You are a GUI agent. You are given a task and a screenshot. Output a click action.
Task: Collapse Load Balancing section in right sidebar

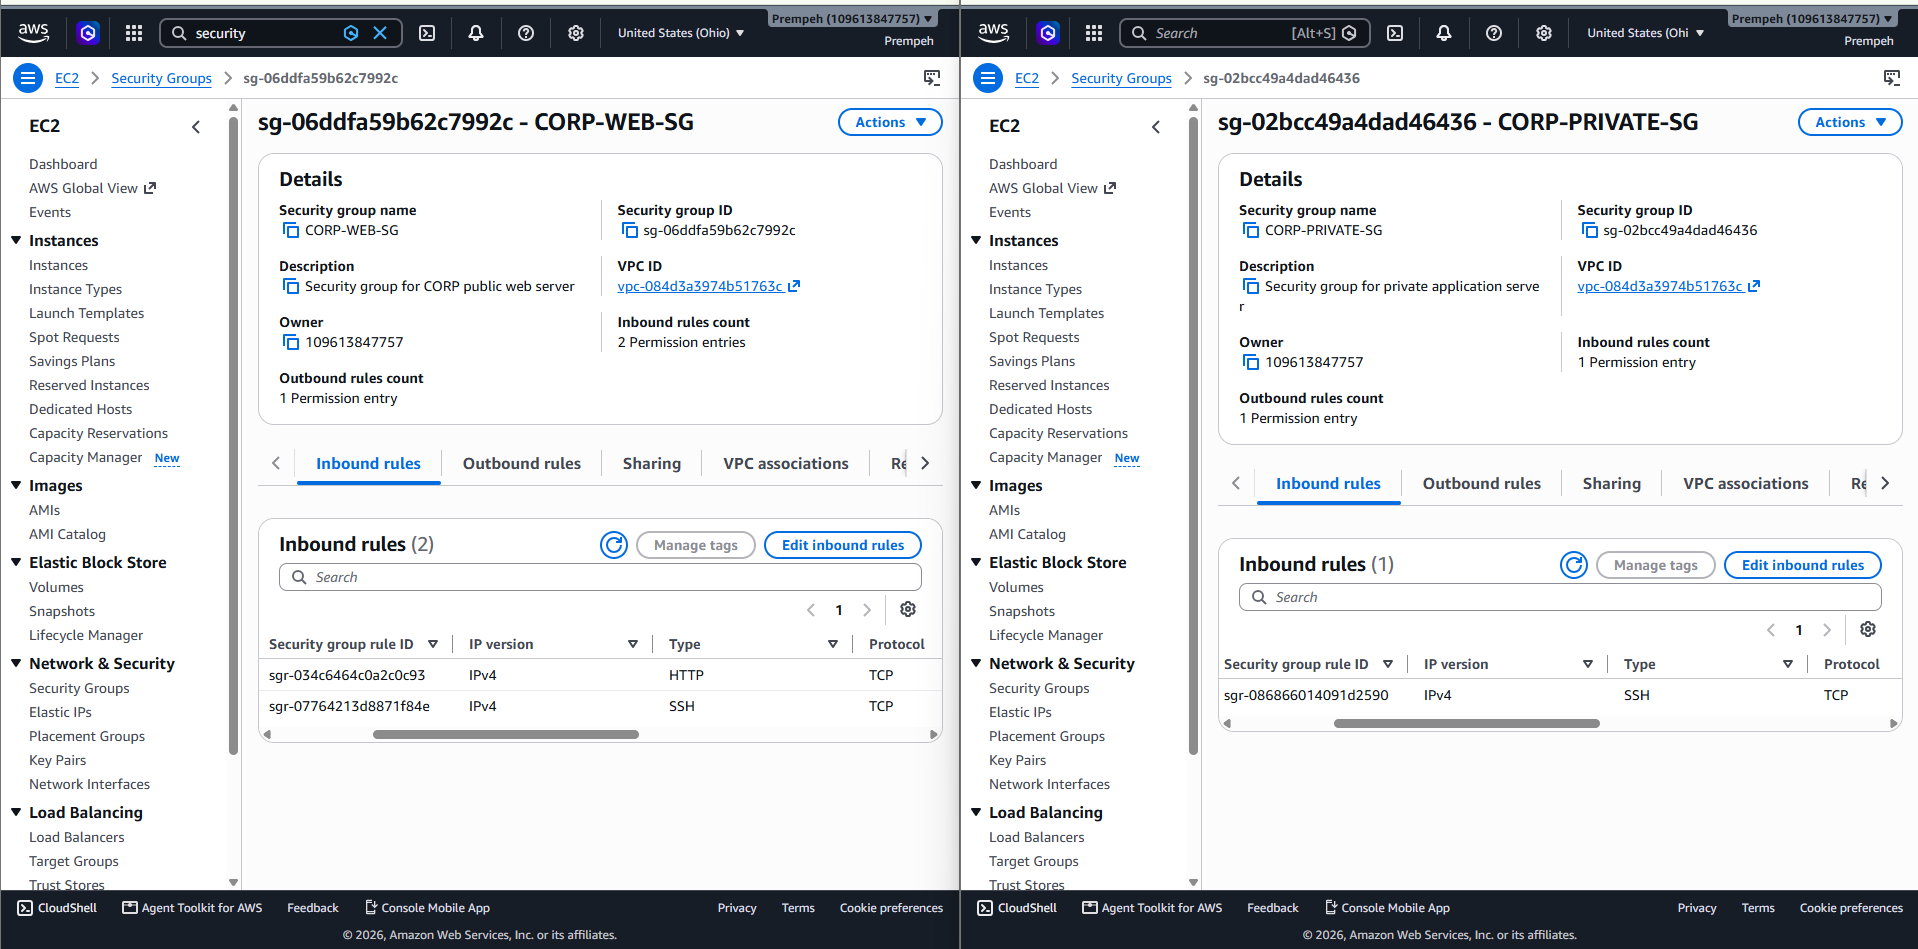click(x=976, y=812)
